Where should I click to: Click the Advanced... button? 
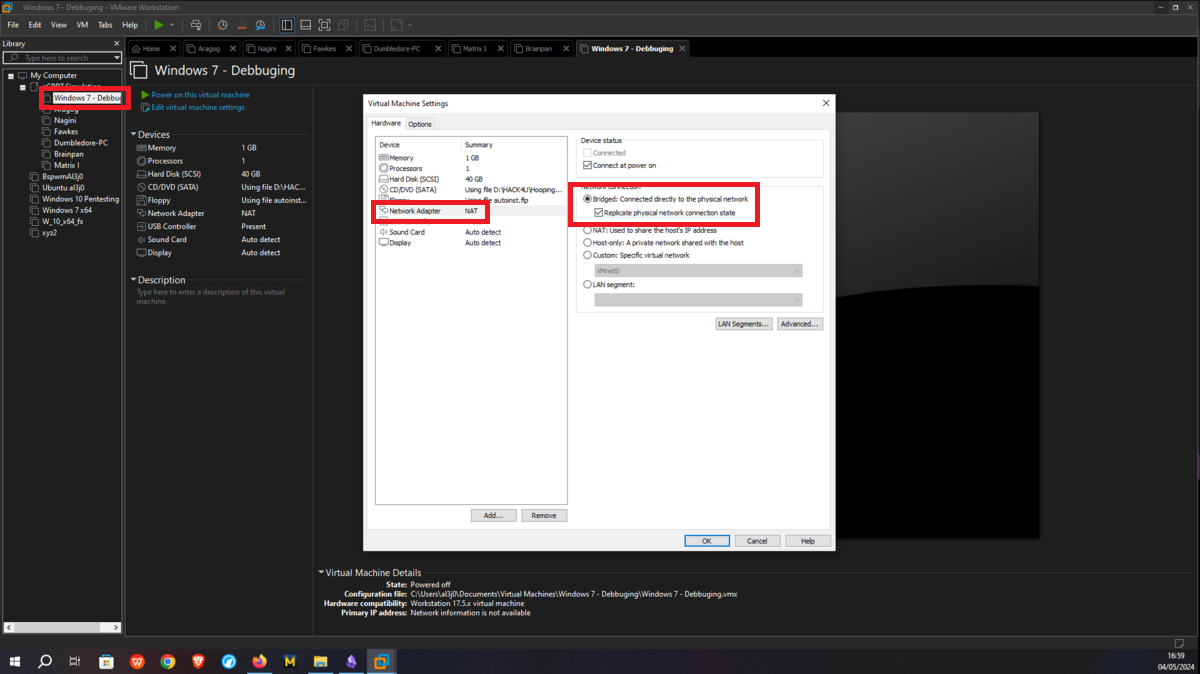click(799, 324)
